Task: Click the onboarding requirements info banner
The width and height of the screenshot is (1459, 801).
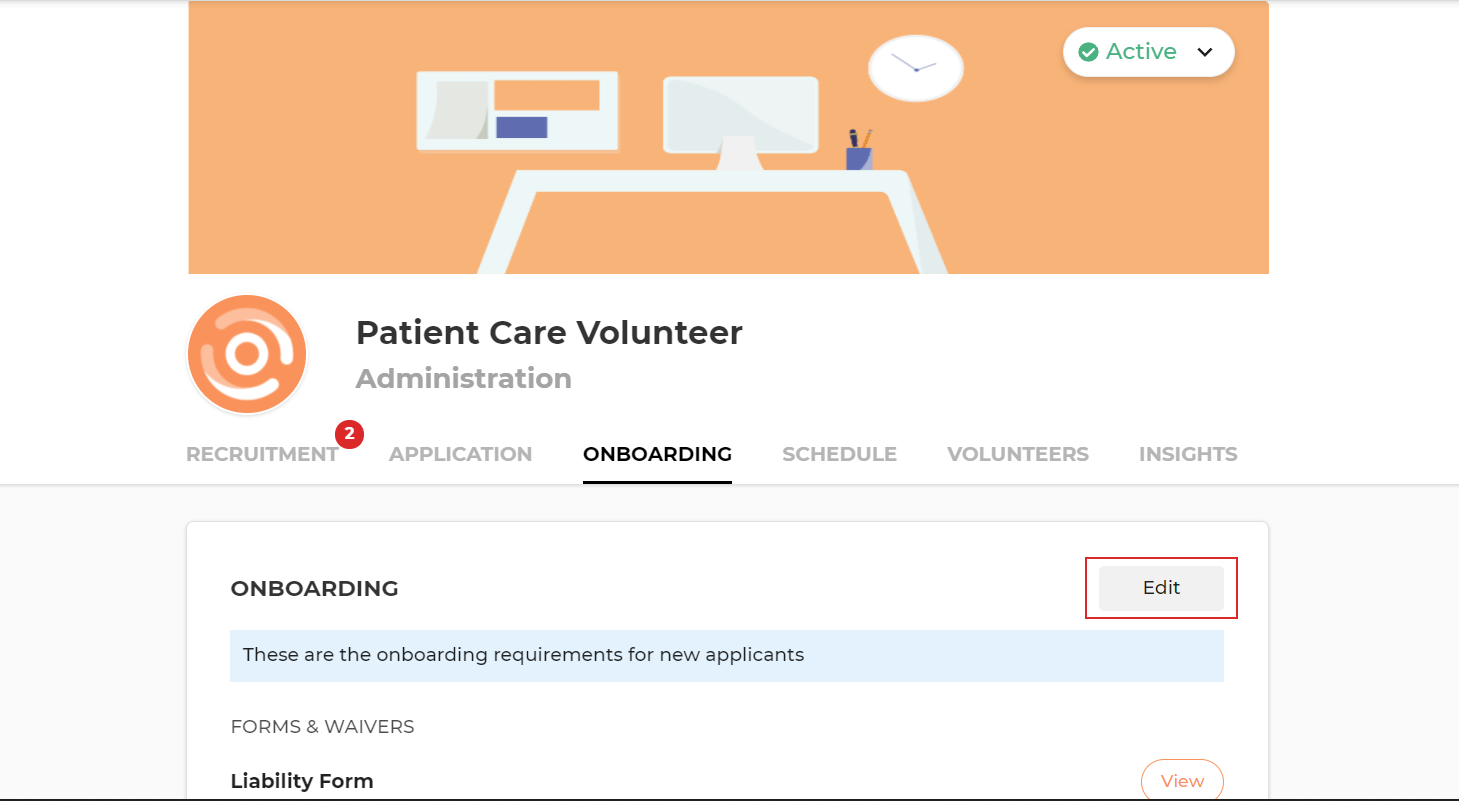Action: (x=726, y=656)
